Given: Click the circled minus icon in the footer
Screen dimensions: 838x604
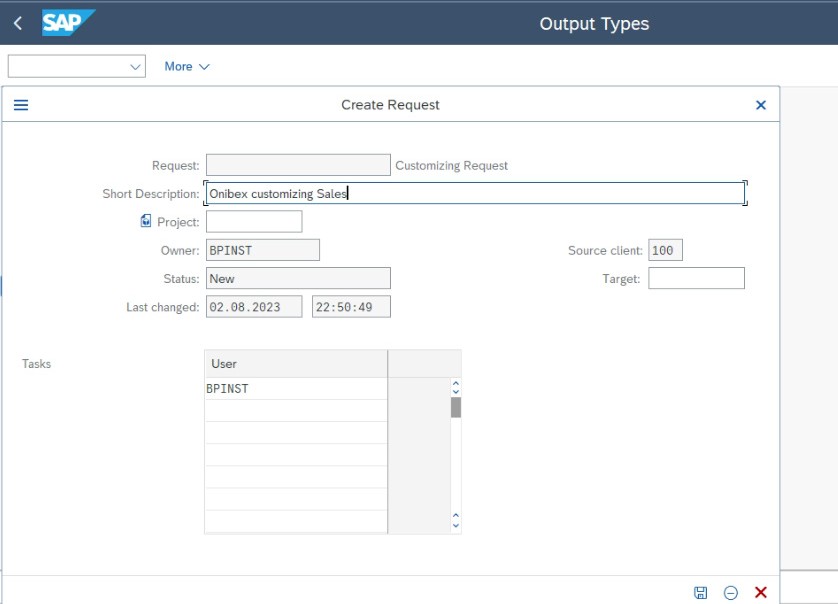Looking at the screenshot, I should pos(731,592).
